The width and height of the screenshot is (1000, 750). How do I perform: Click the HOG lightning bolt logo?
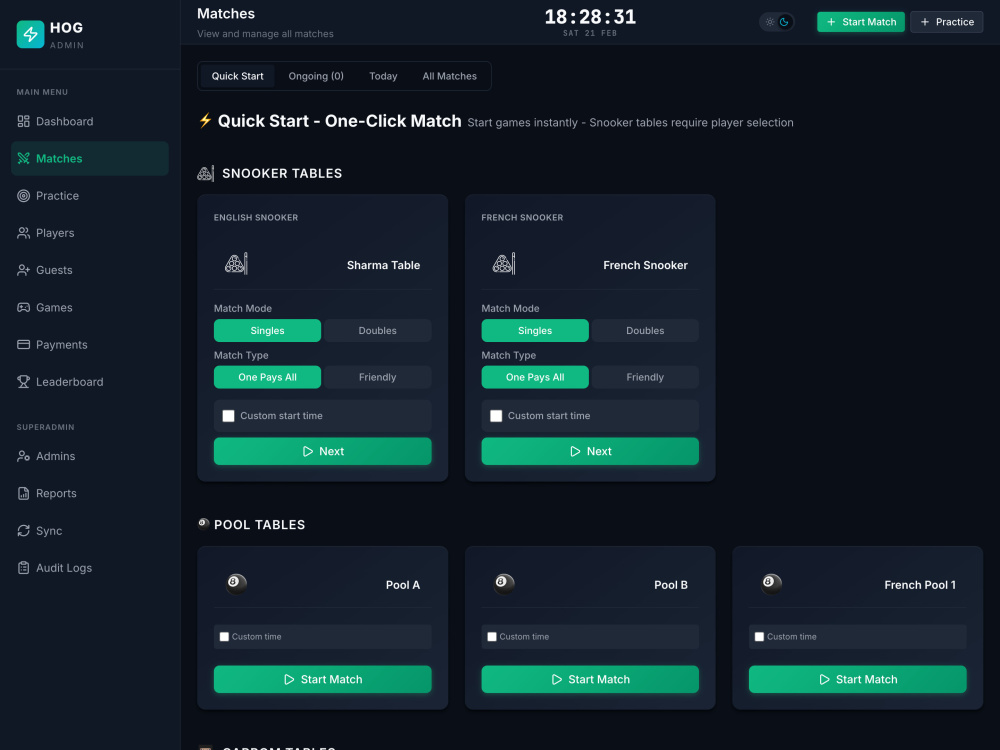[30, 34]
